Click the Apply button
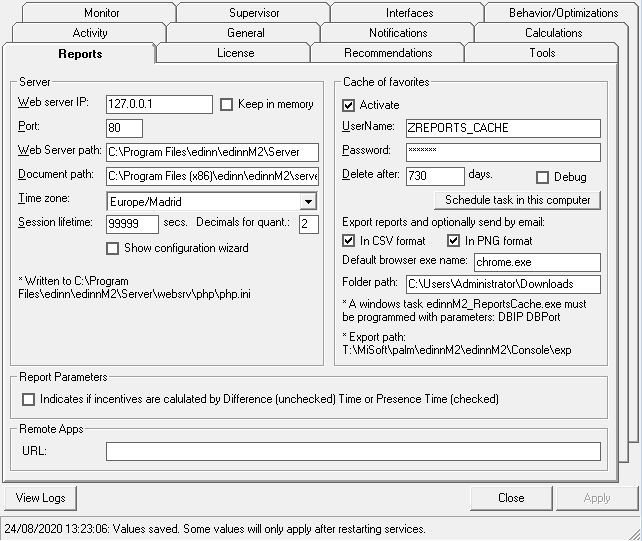 (x=597, y=498)
